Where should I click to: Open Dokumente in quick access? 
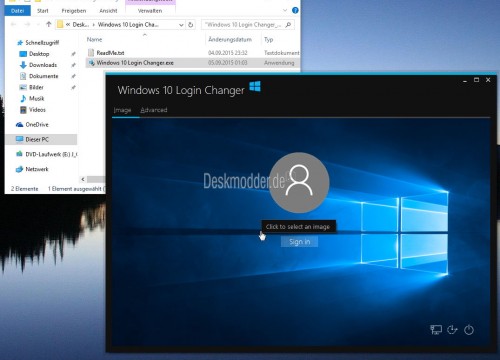click(x=43, y=76)
